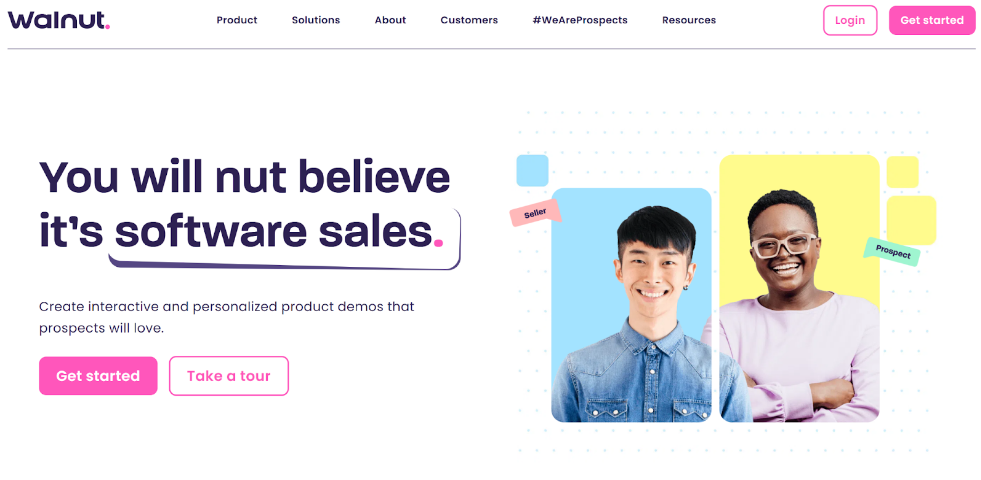Click the headline 'software sales' text
Viewport: 981px width, 480px height.
click(273, 230)
